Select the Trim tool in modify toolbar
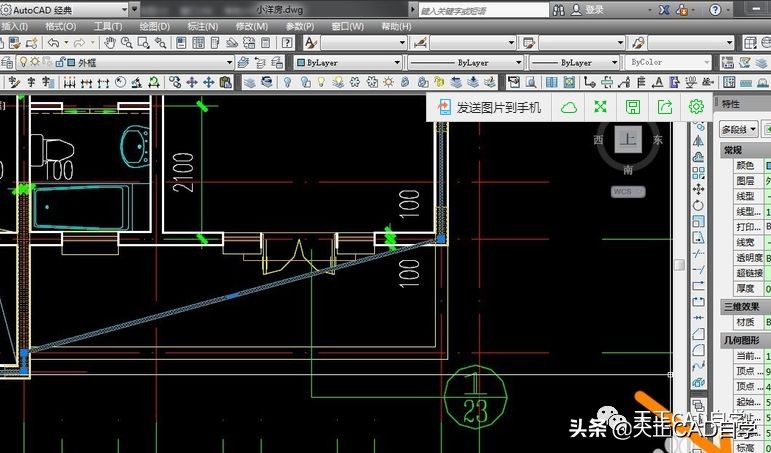The width and height of the screenshot is (771, 453). pos(698,254)
